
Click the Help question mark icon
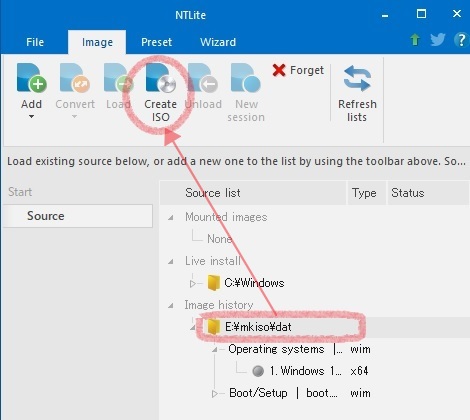(x=461, y=40)
